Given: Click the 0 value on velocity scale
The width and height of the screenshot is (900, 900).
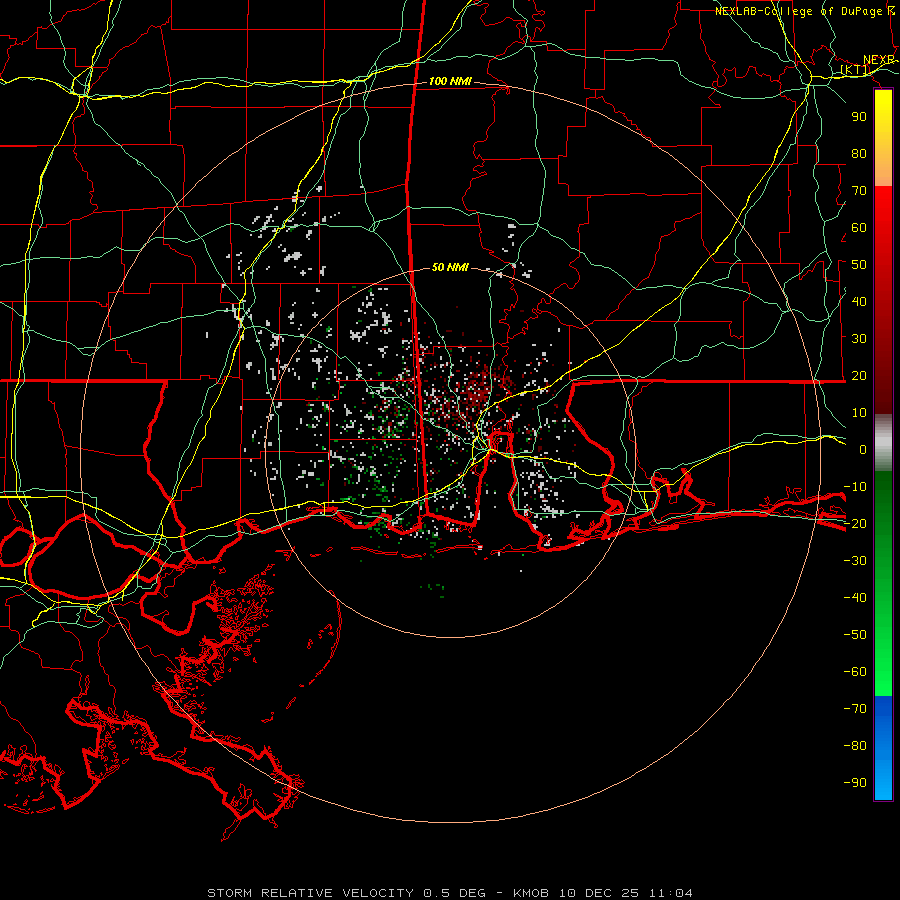Looking at the screenshot, I should click(863, 450).
